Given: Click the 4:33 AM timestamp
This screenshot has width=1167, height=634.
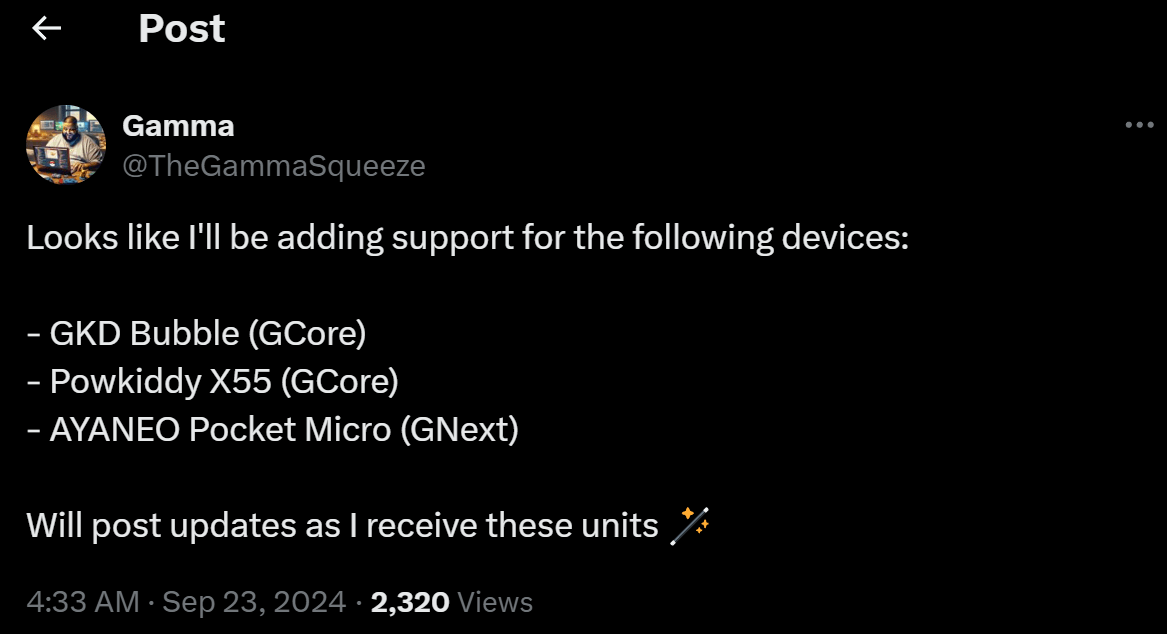Looking at the screenshot, I should [x=83, y=602].
